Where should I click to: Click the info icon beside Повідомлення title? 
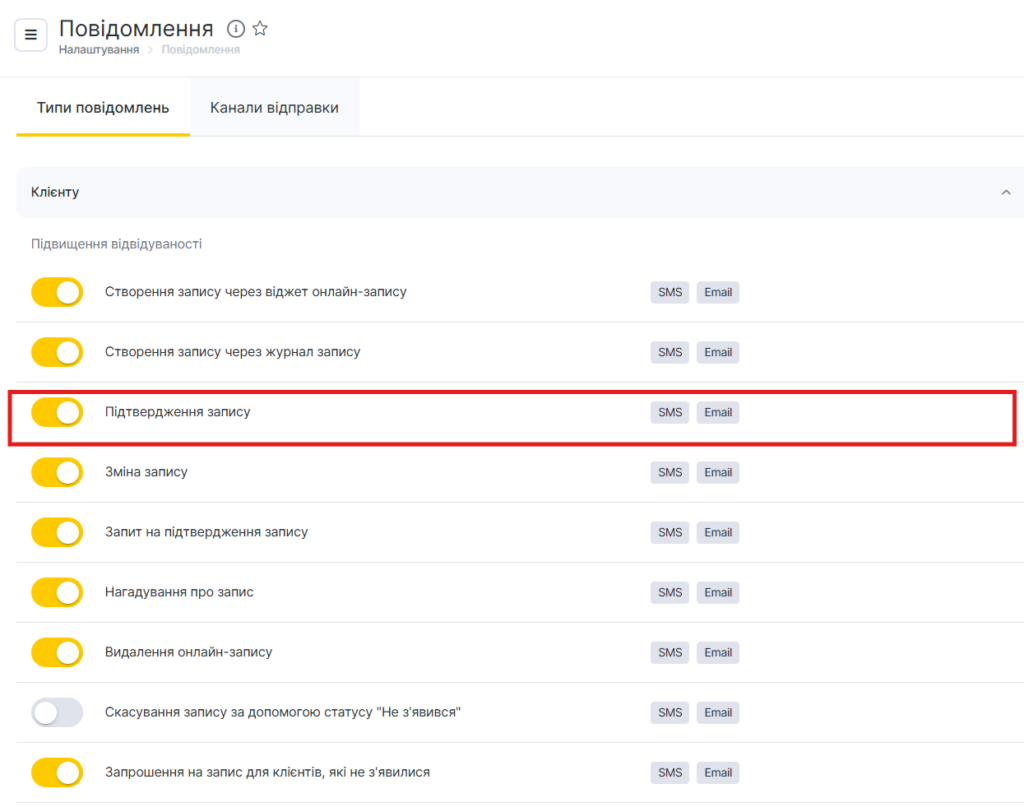click(236, 29)
